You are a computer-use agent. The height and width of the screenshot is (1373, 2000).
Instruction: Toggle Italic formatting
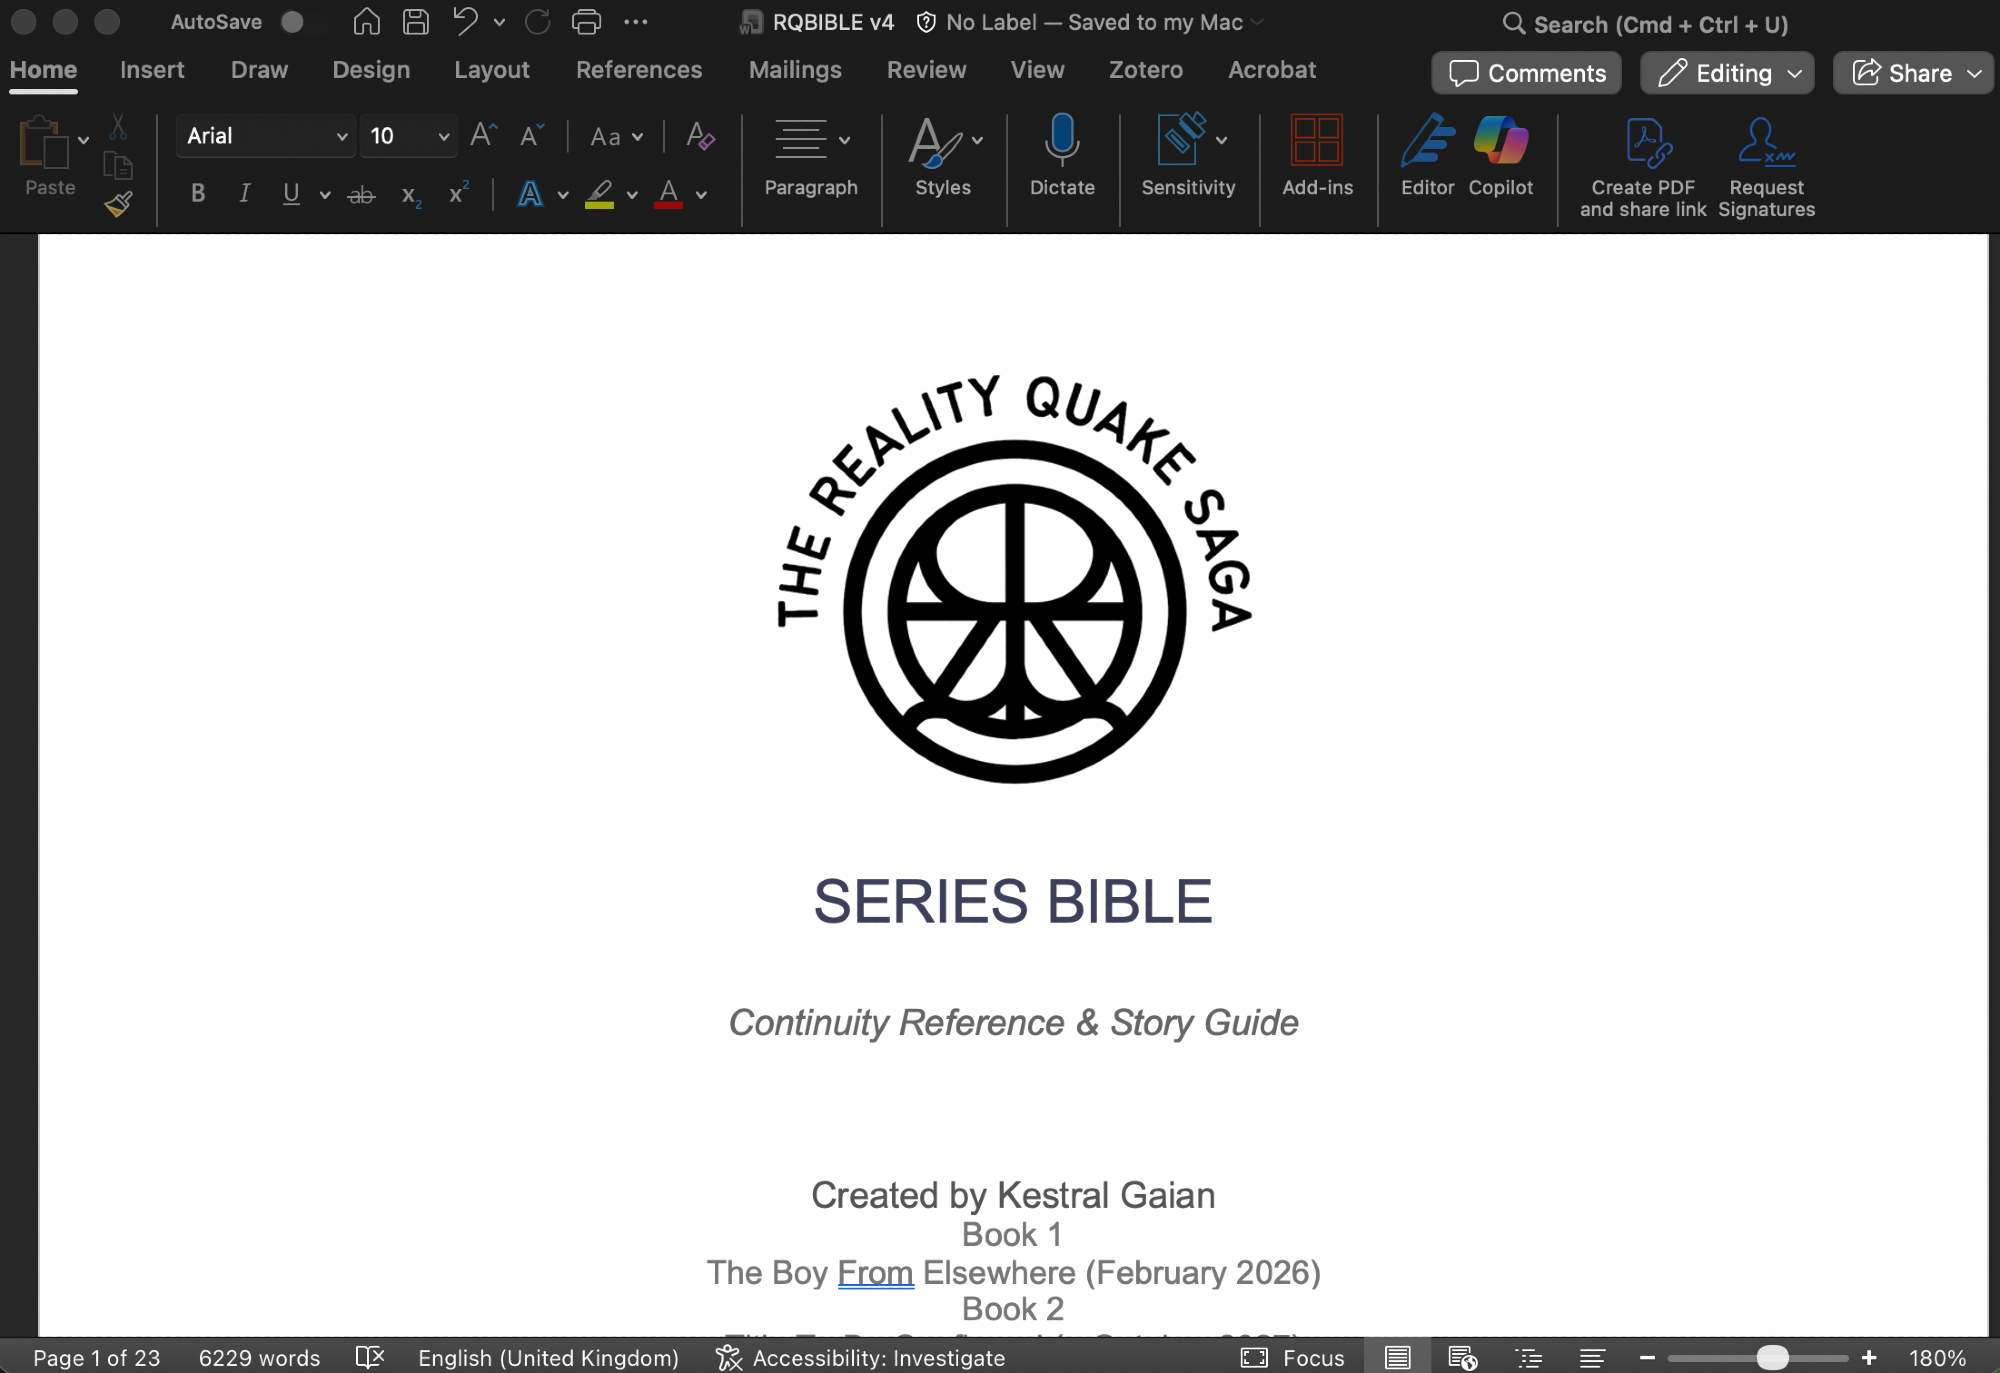click(244, 194)
